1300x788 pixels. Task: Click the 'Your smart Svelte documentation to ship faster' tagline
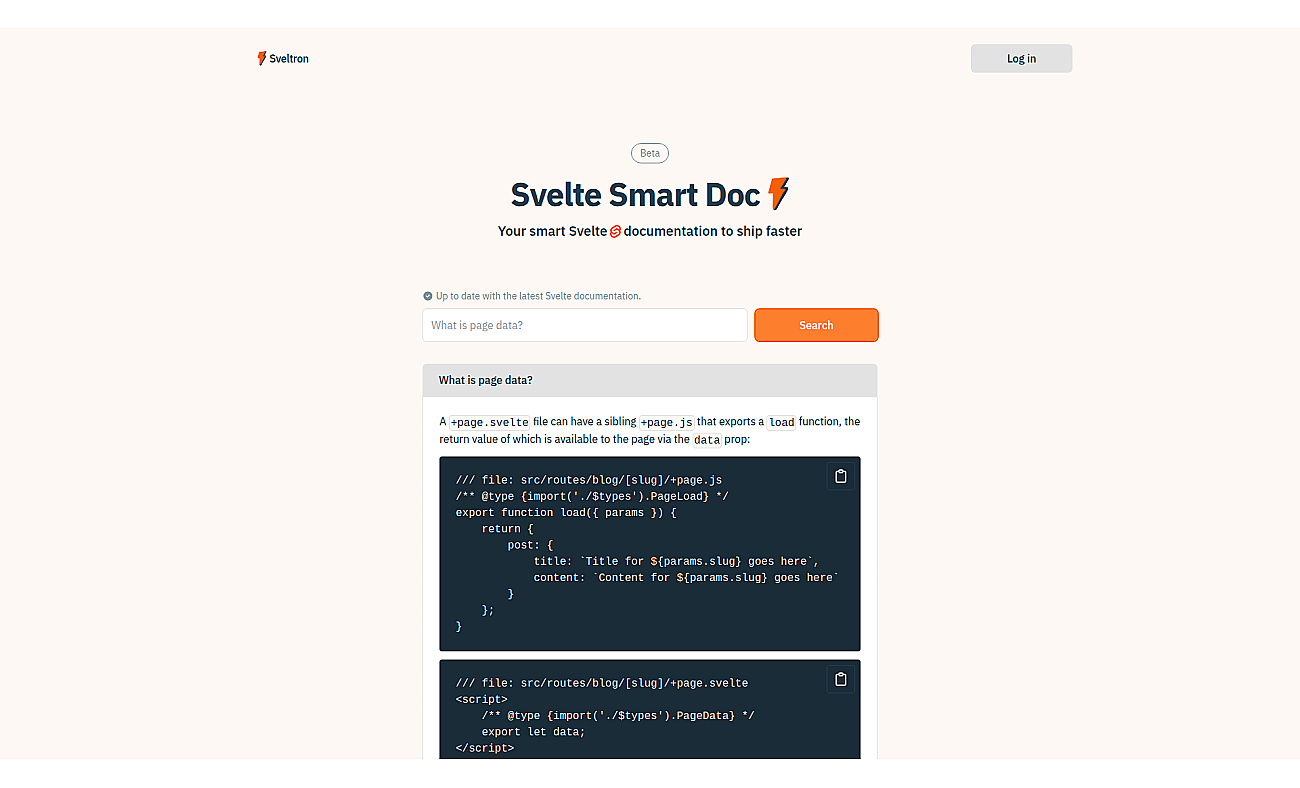point(650,231)
